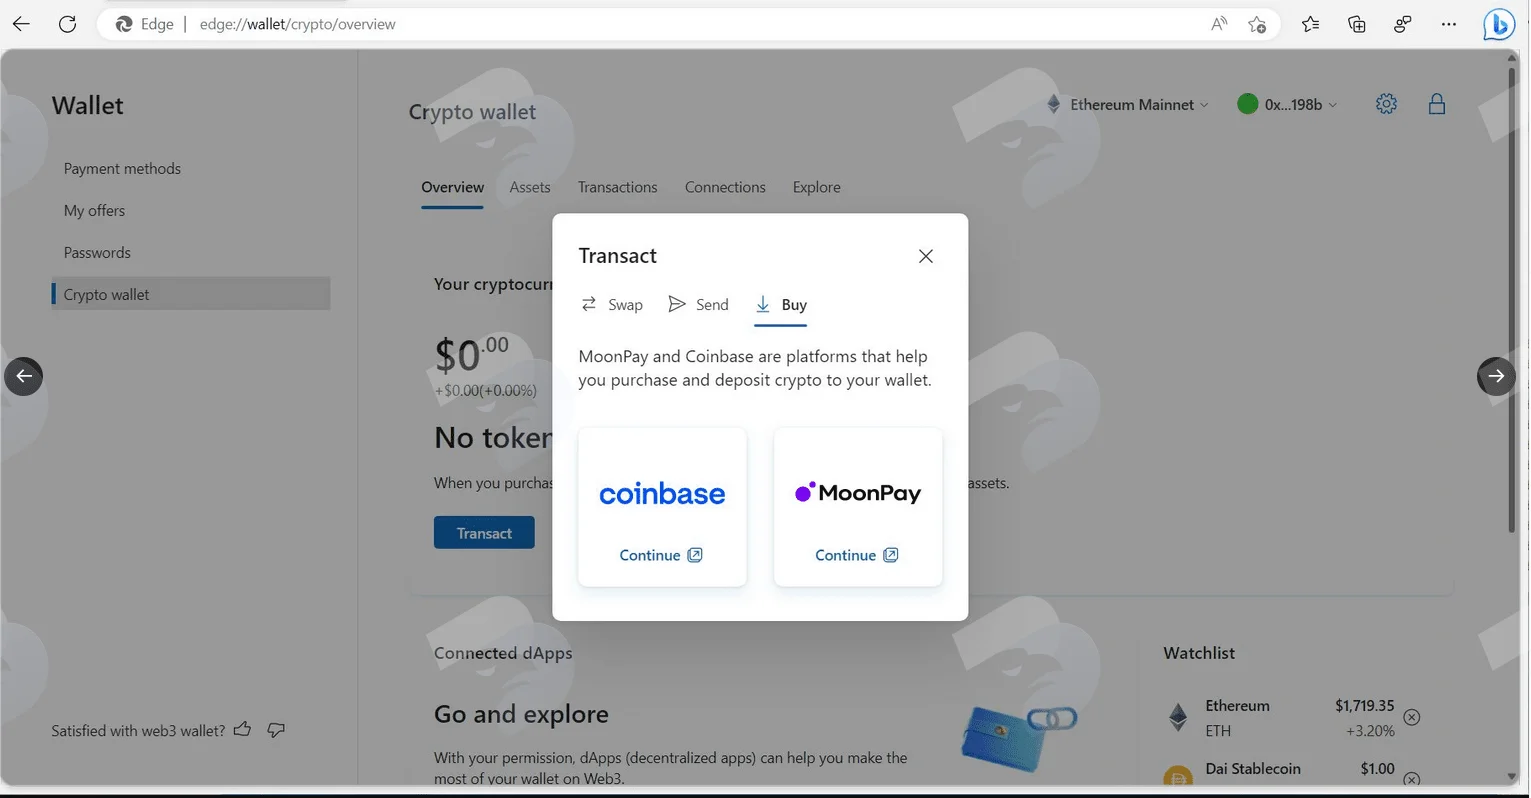Switch to the Swap tab
Screen dimensions: 1531x798
612,305
